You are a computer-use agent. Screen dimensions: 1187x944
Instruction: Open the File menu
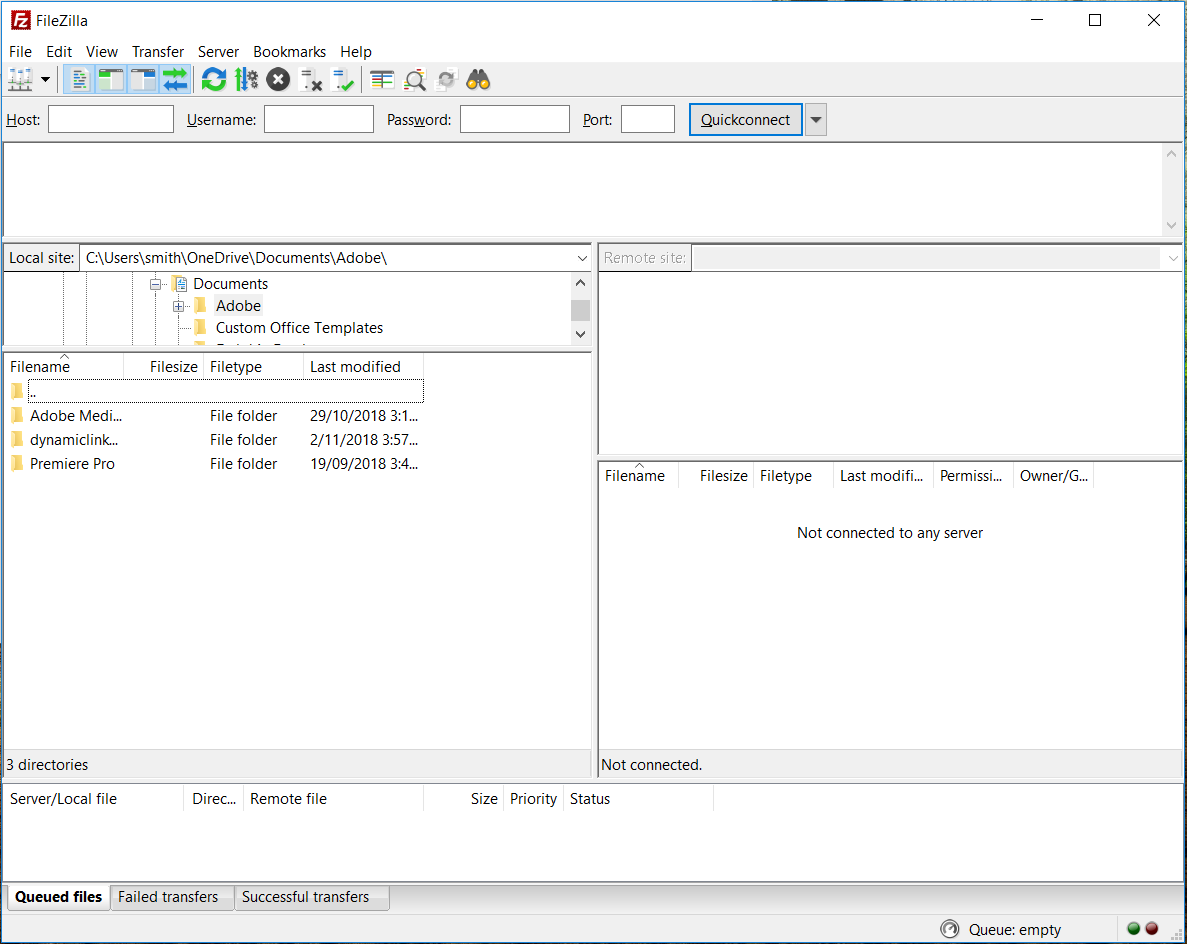pyautogui.click(x=20, y=51)
